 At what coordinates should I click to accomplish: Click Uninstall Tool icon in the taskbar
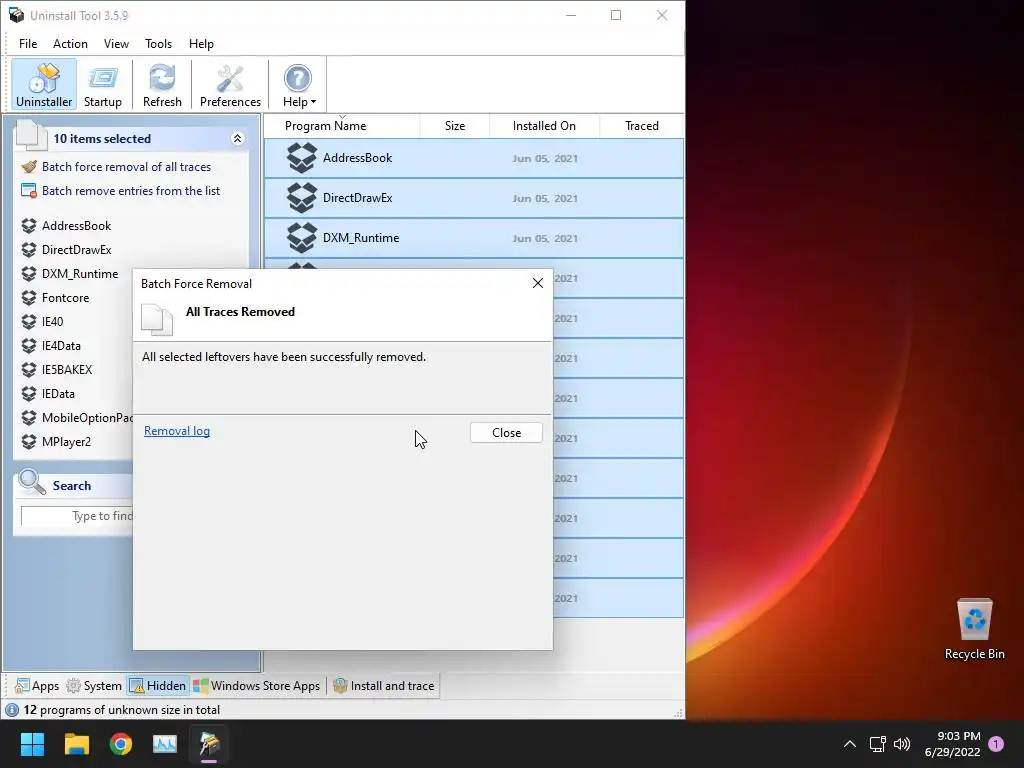click(209, 744)
